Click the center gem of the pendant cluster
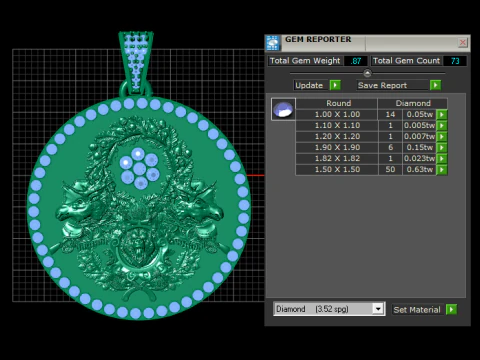This screenshot has height=360, width=480. (139, 169)
